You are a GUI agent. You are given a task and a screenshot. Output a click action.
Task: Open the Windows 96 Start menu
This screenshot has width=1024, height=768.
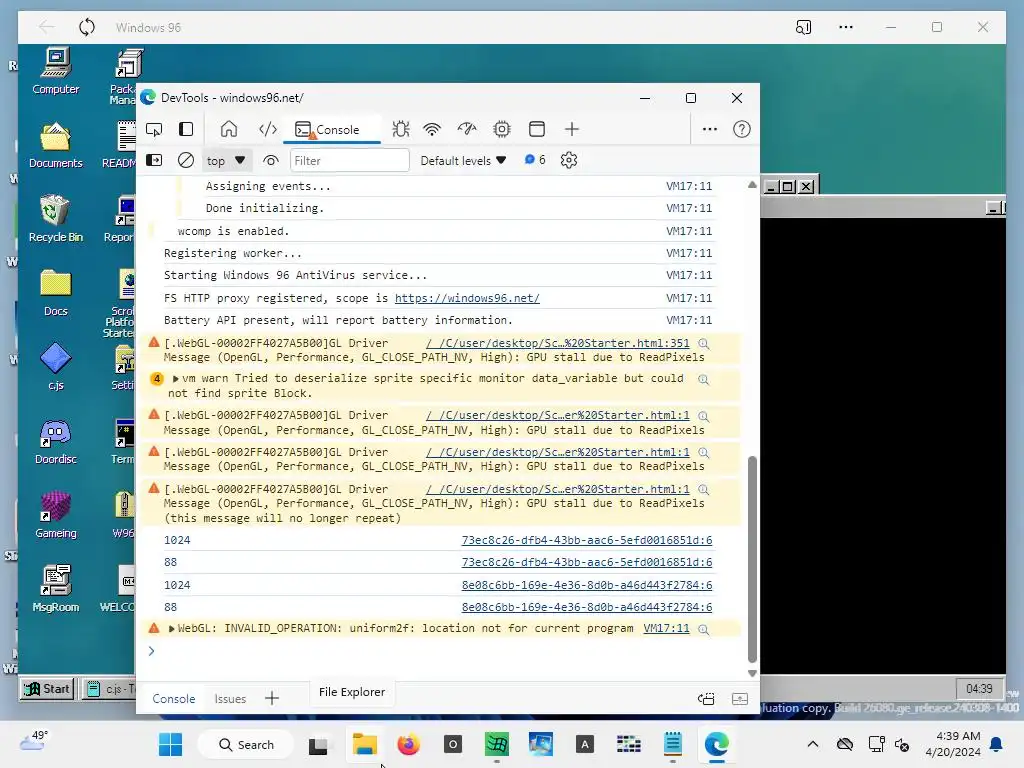47,689
